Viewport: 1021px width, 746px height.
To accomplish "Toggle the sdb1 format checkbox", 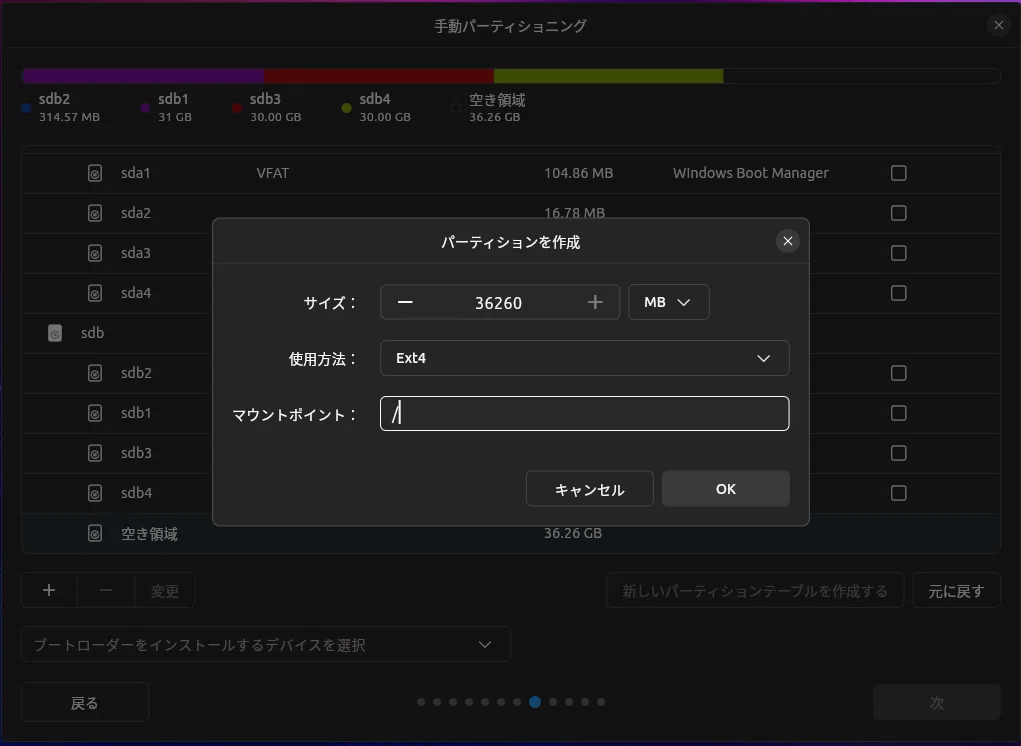I will (x=899, y=413).
